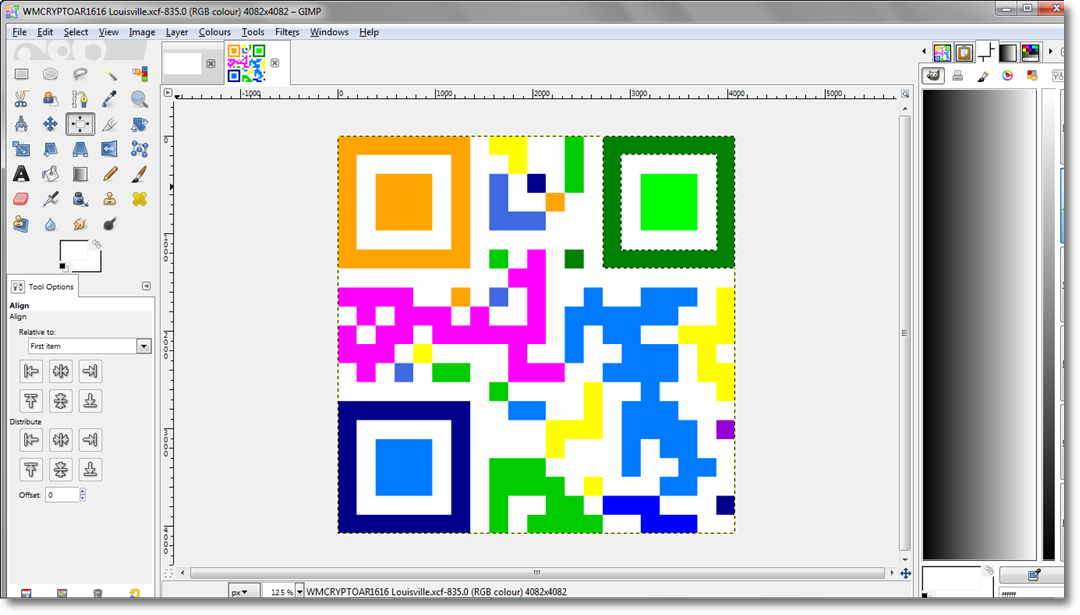The height and width of the screenshot is (615, 1080).
Task: Open the Colours menu
Action: point(214,32)
